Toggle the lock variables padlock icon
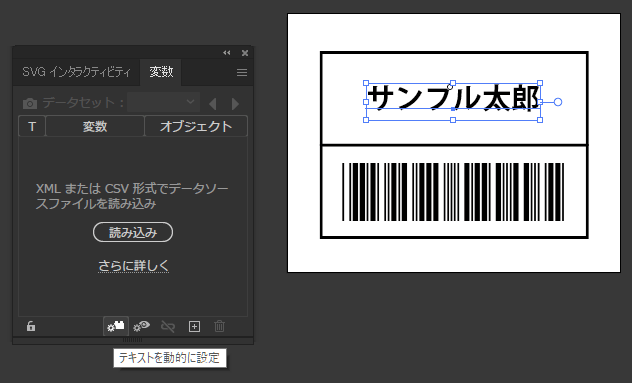Image resolution: width=632 pixels, height=383 pixels. [x=31, y=326]
